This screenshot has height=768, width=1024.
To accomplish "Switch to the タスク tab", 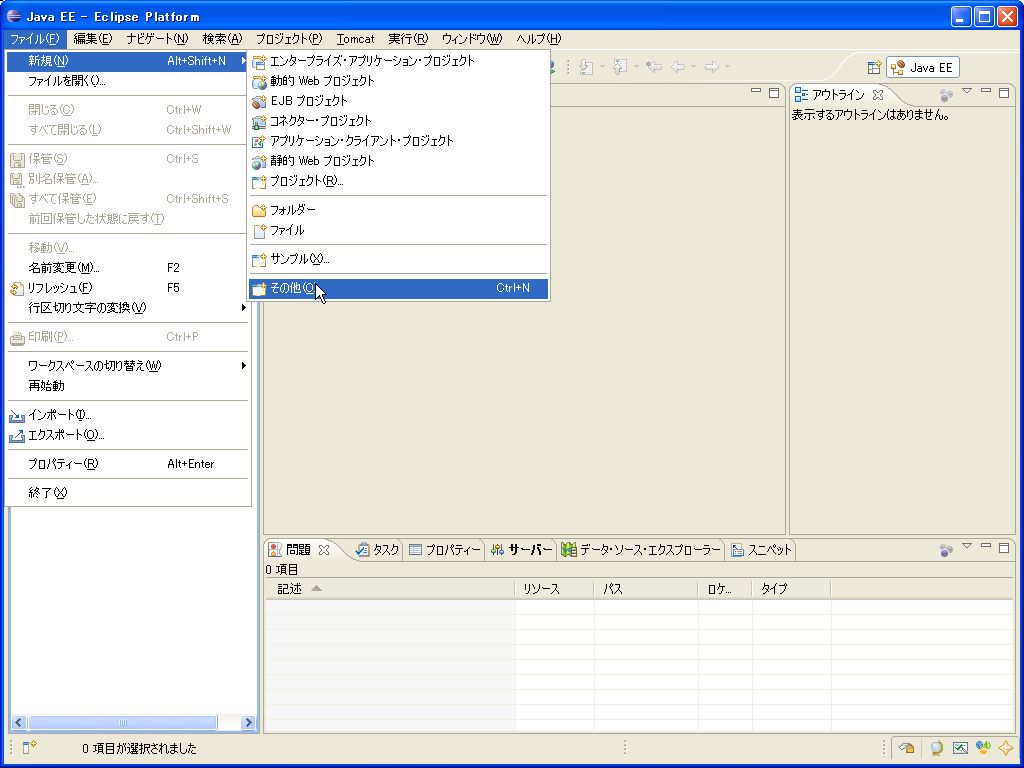I will pos(378,550).
